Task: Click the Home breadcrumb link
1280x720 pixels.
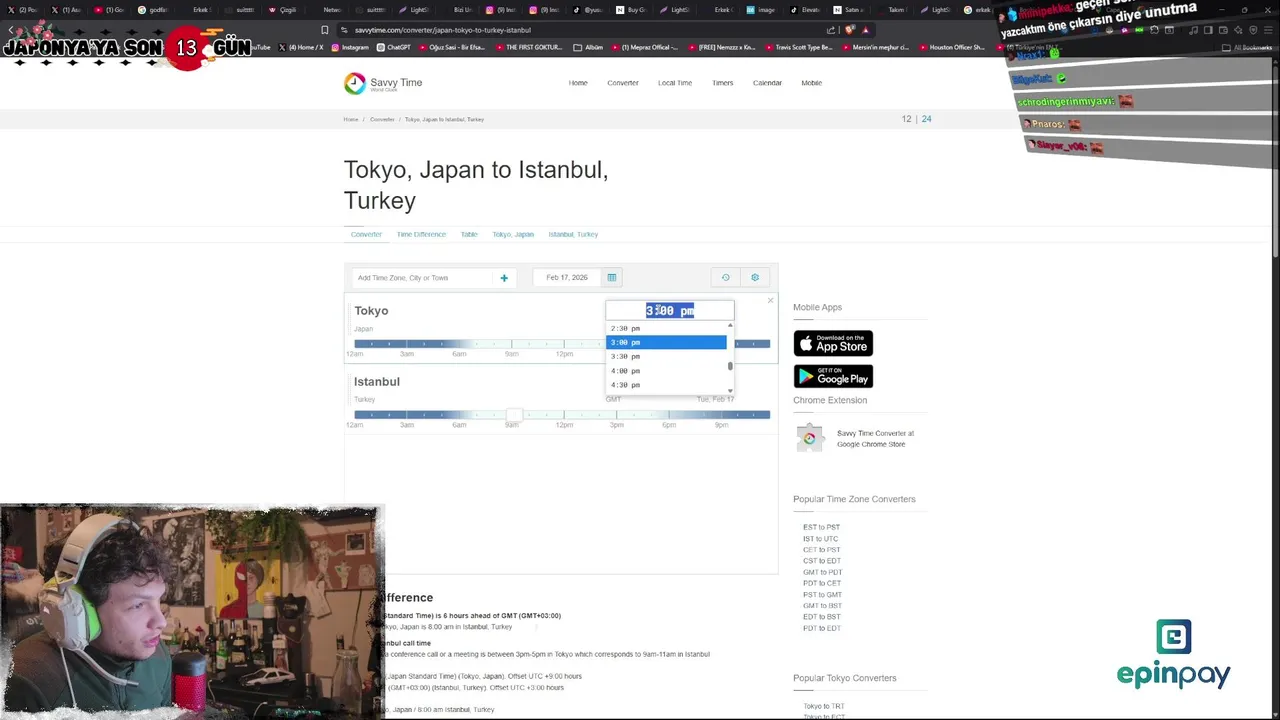Action: click(x=351, y=119)
